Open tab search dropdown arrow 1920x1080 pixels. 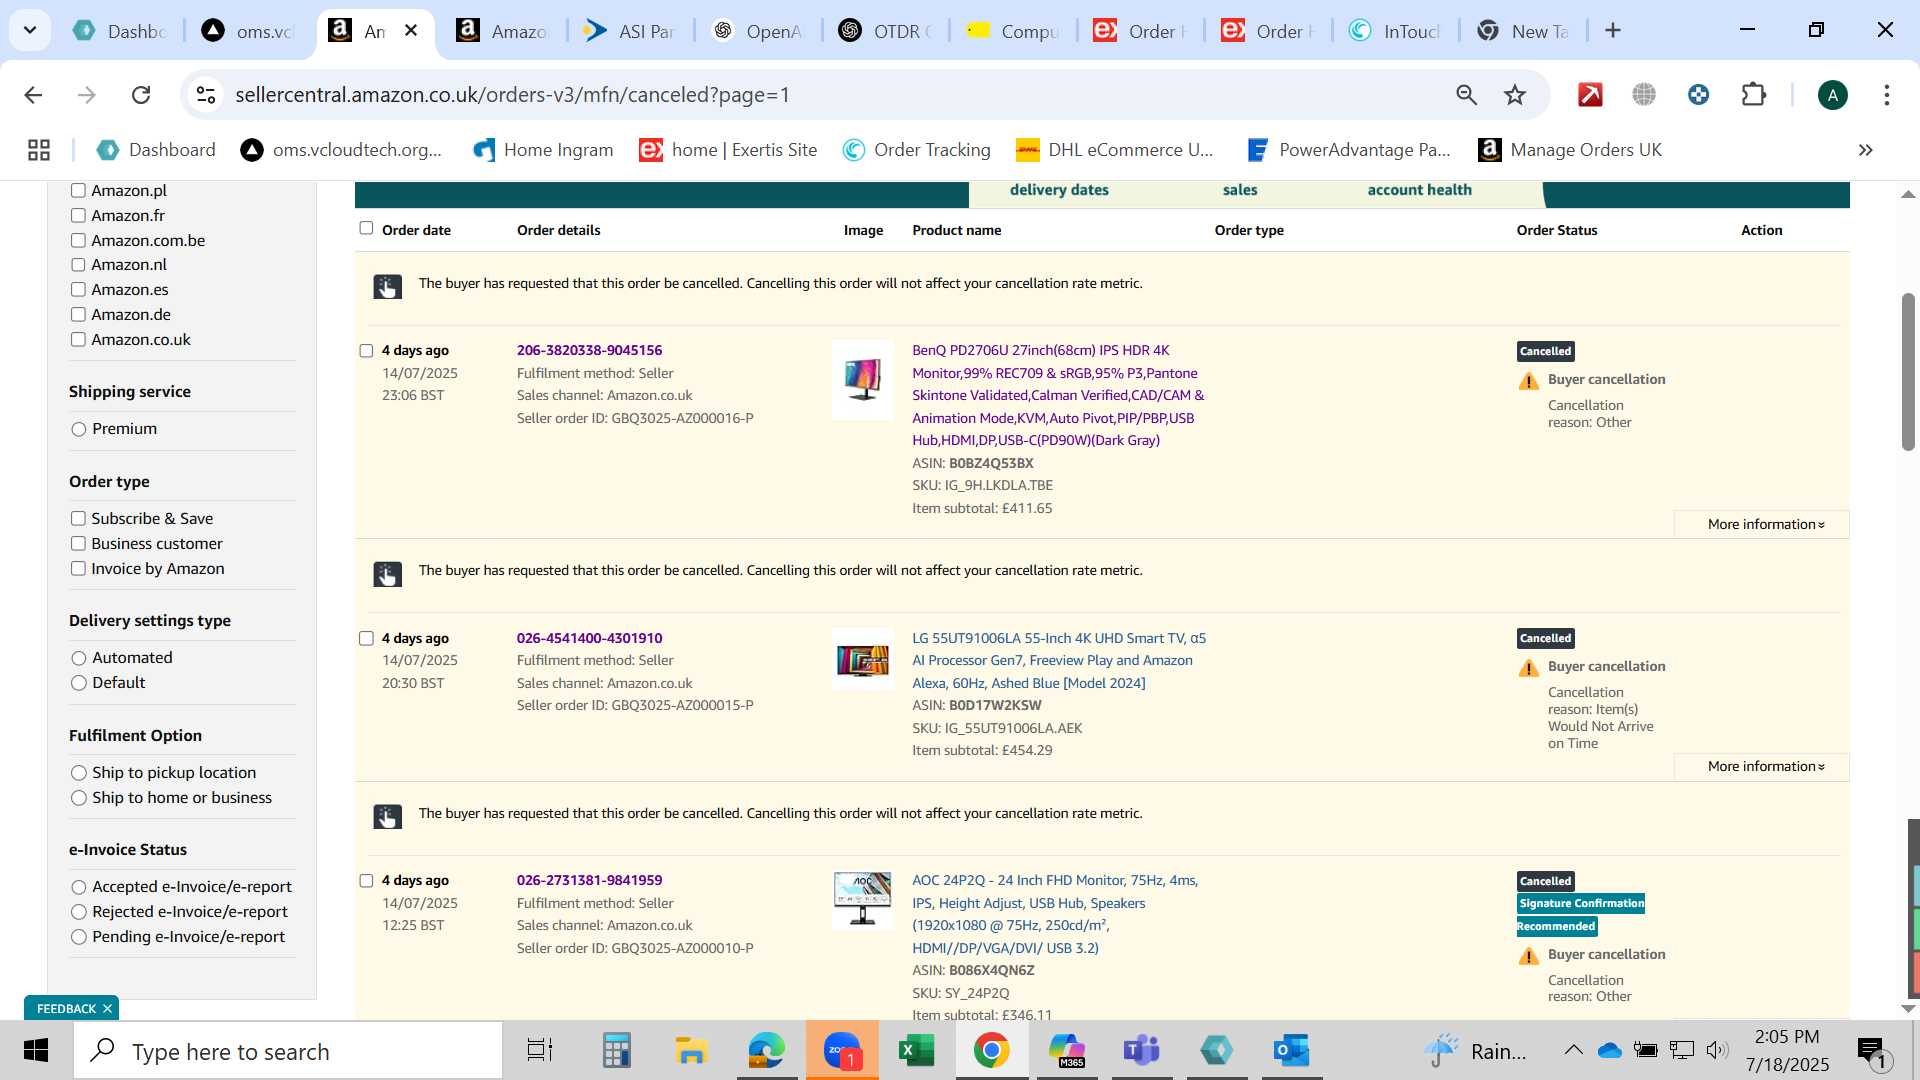pos(30,31)
